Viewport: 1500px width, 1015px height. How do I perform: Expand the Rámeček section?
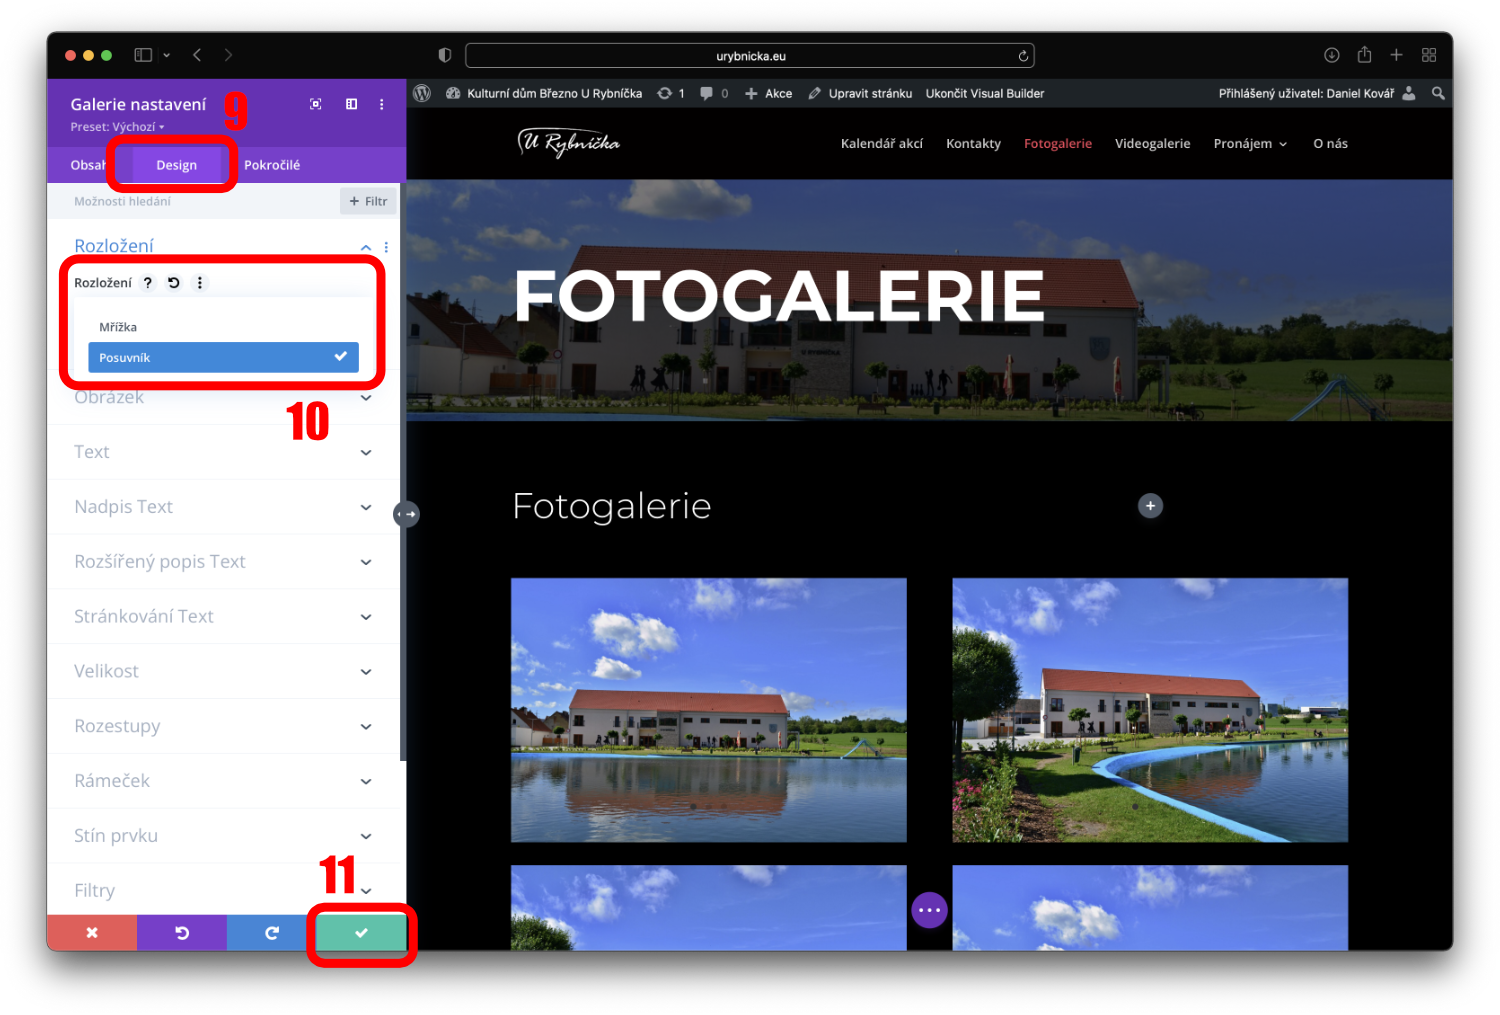[x=222, y=781]
